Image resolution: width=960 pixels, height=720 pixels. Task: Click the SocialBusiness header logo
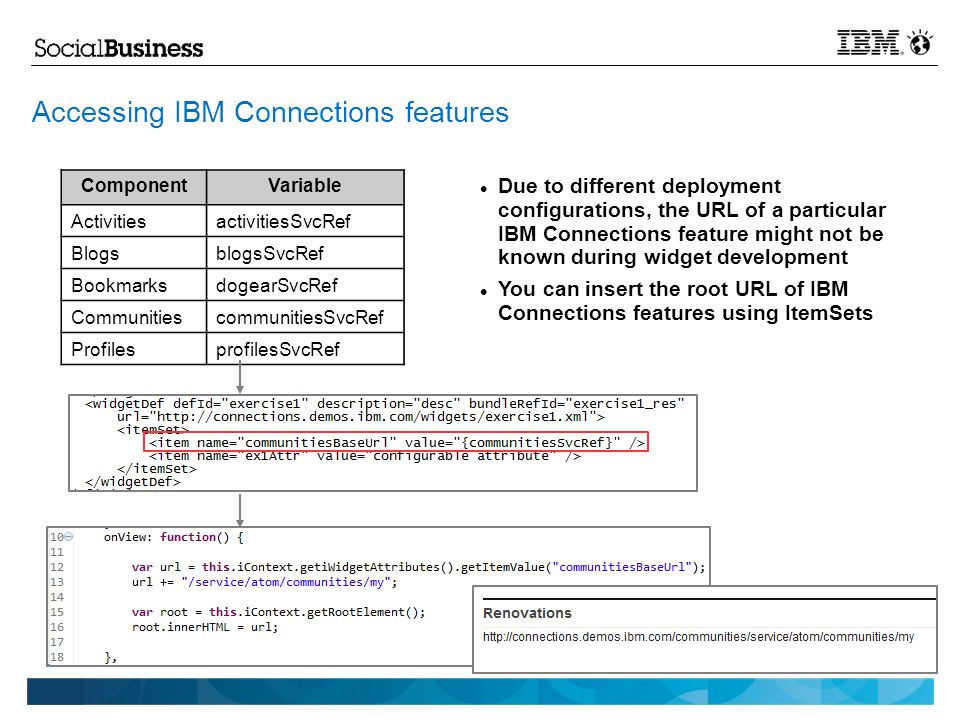click(118, 48)
